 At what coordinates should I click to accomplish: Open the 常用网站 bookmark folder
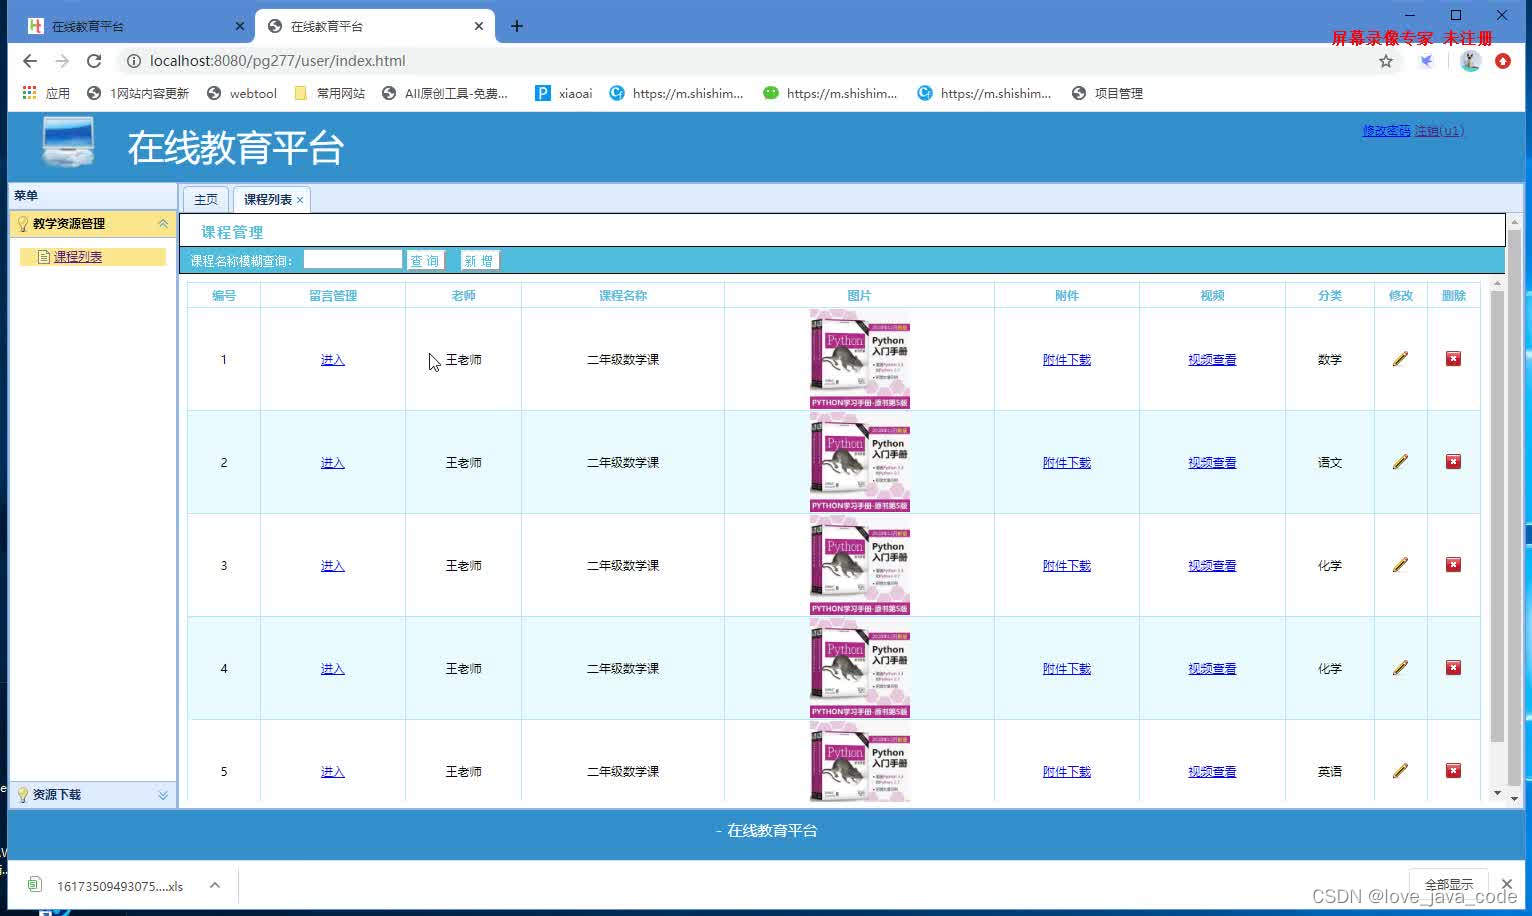(330, 93)
